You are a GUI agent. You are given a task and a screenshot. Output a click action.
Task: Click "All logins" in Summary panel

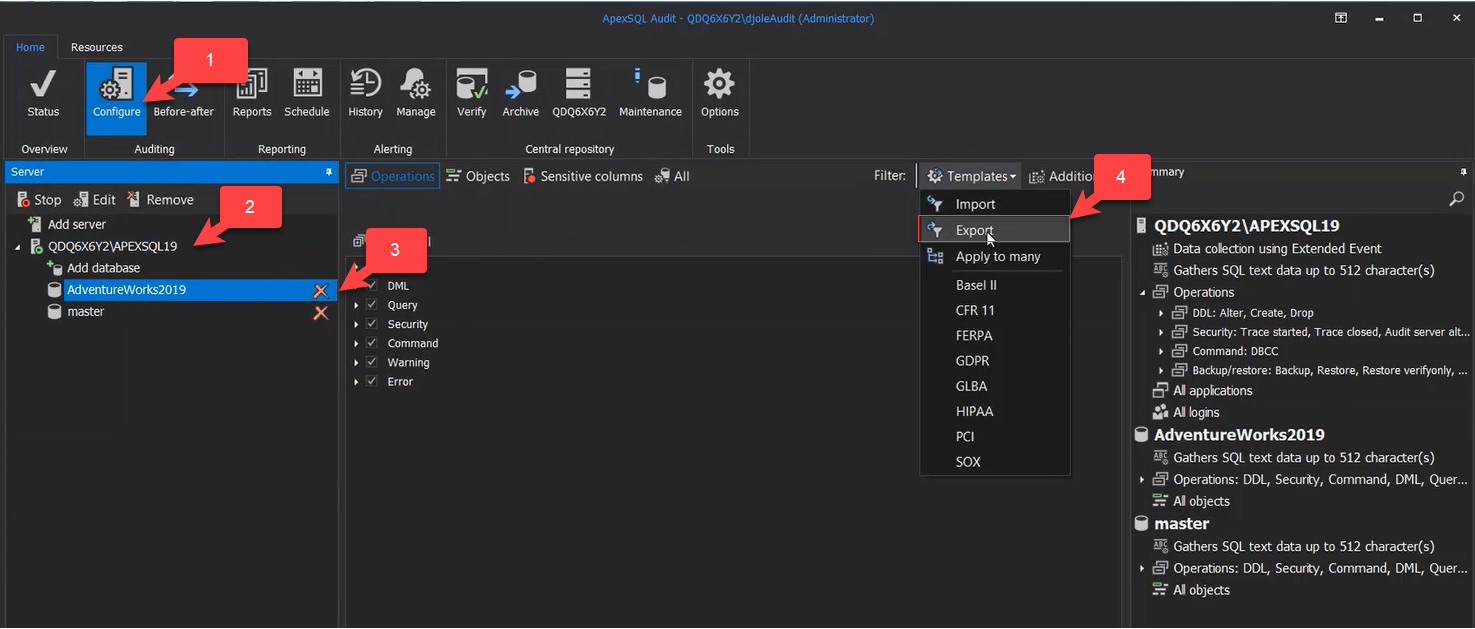[1196, 412]
